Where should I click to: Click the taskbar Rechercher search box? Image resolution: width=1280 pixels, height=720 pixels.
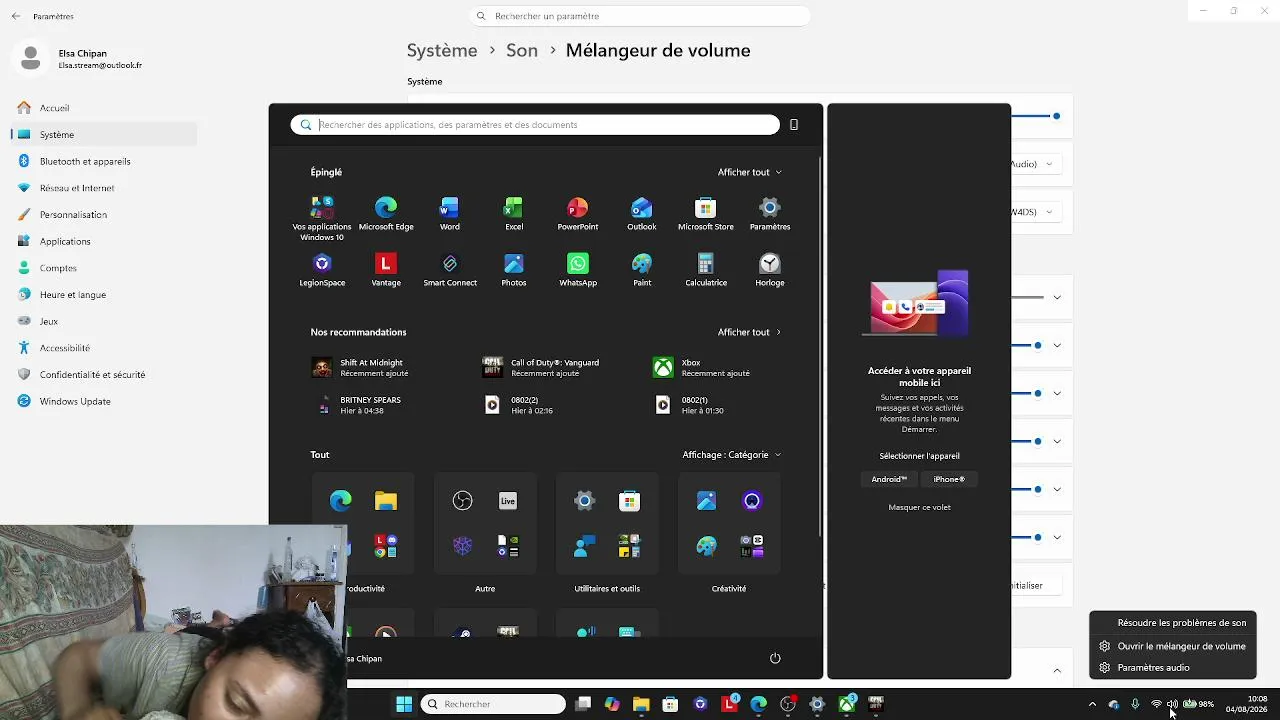click(x=493, y=704)
